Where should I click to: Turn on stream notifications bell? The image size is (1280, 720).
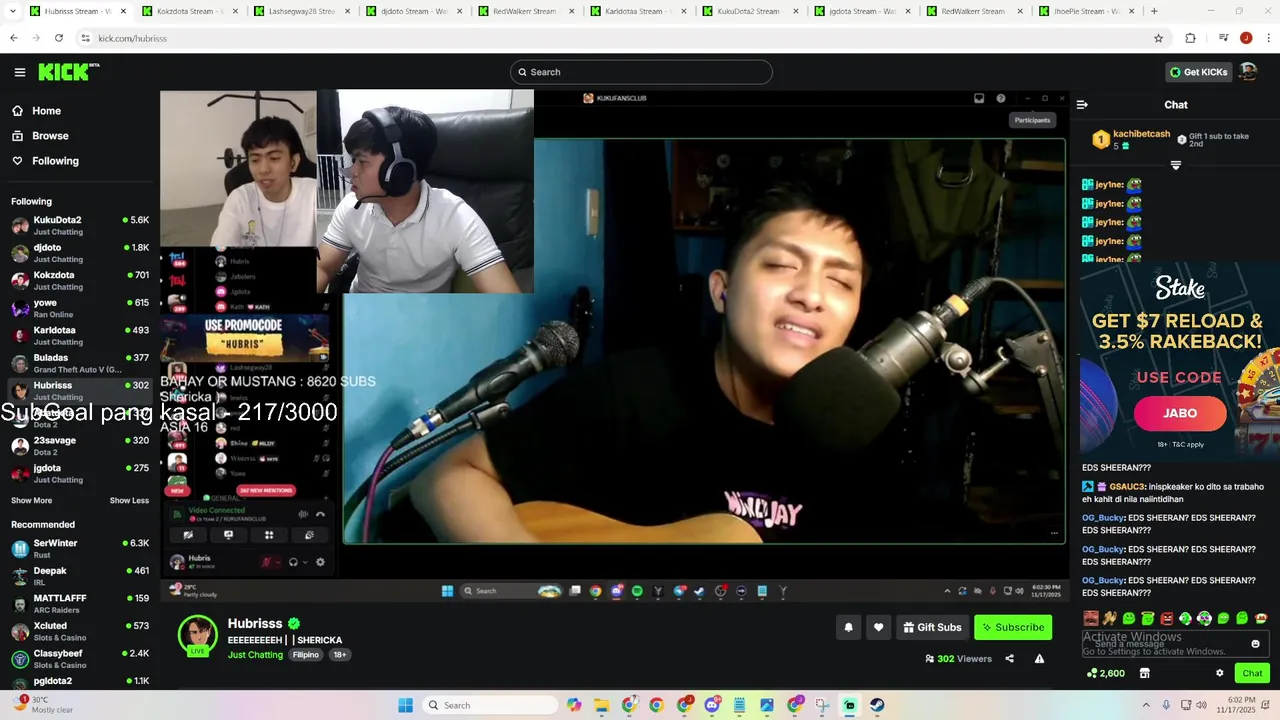(x=849, y=627)
